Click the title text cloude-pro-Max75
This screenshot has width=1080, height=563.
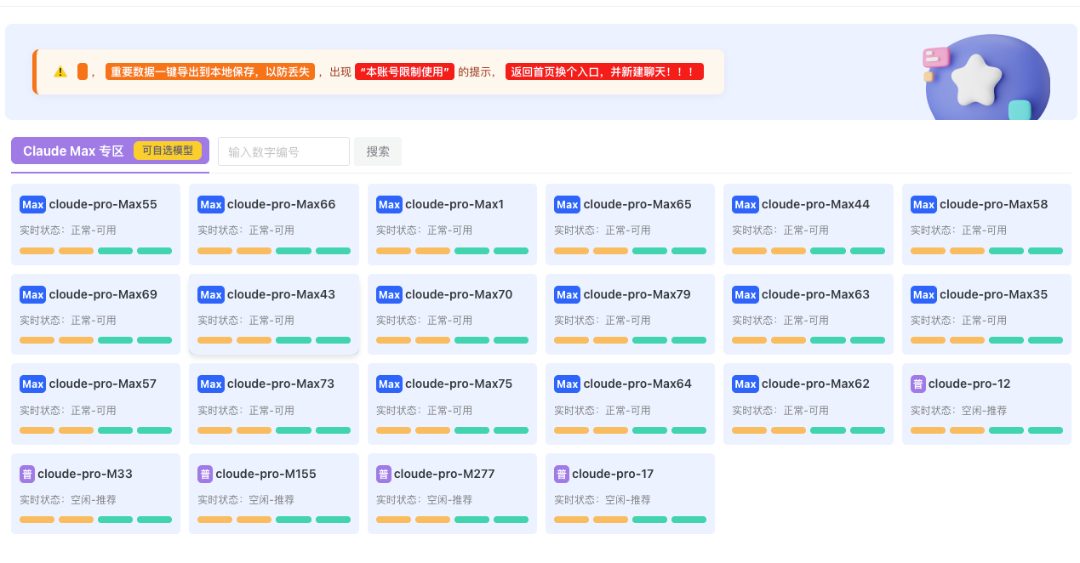[x=459, y=384]
